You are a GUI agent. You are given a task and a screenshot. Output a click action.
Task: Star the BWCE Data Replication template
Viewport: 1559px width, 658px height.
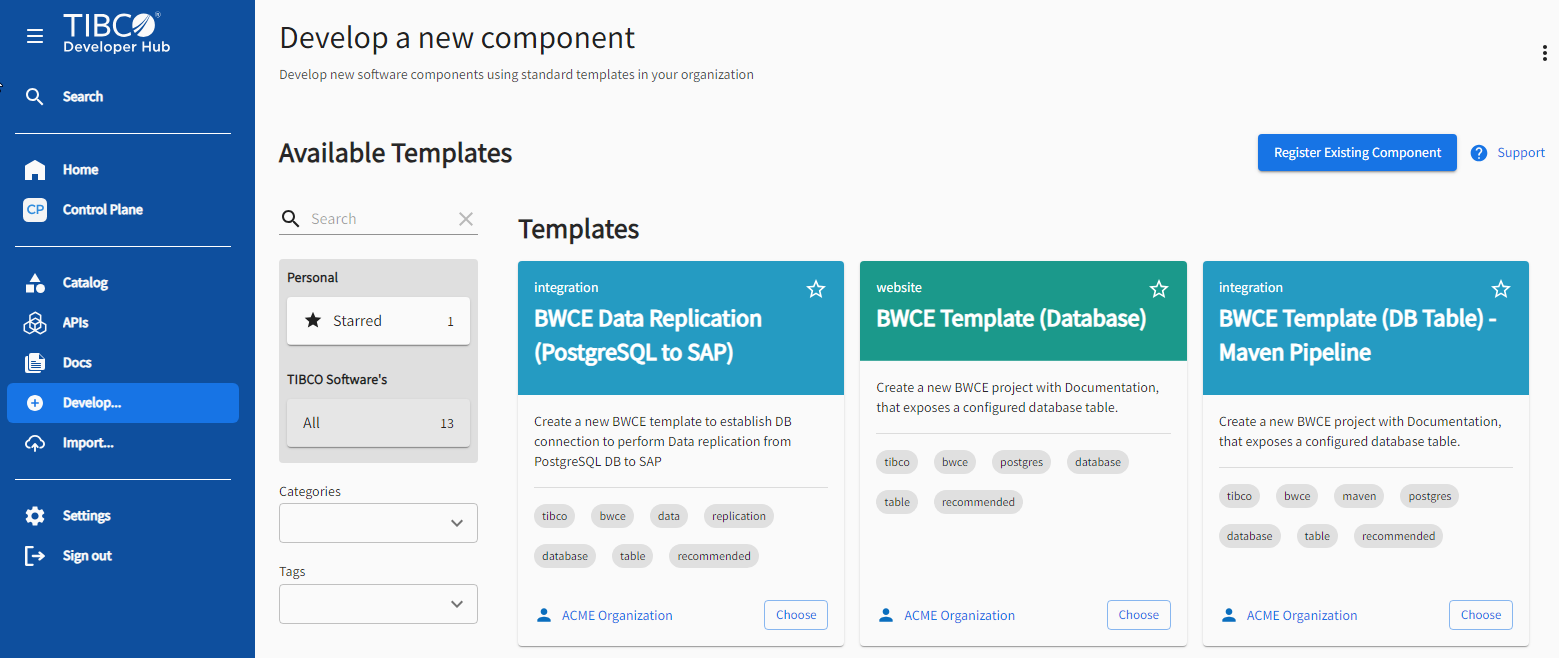pos(816,289)
